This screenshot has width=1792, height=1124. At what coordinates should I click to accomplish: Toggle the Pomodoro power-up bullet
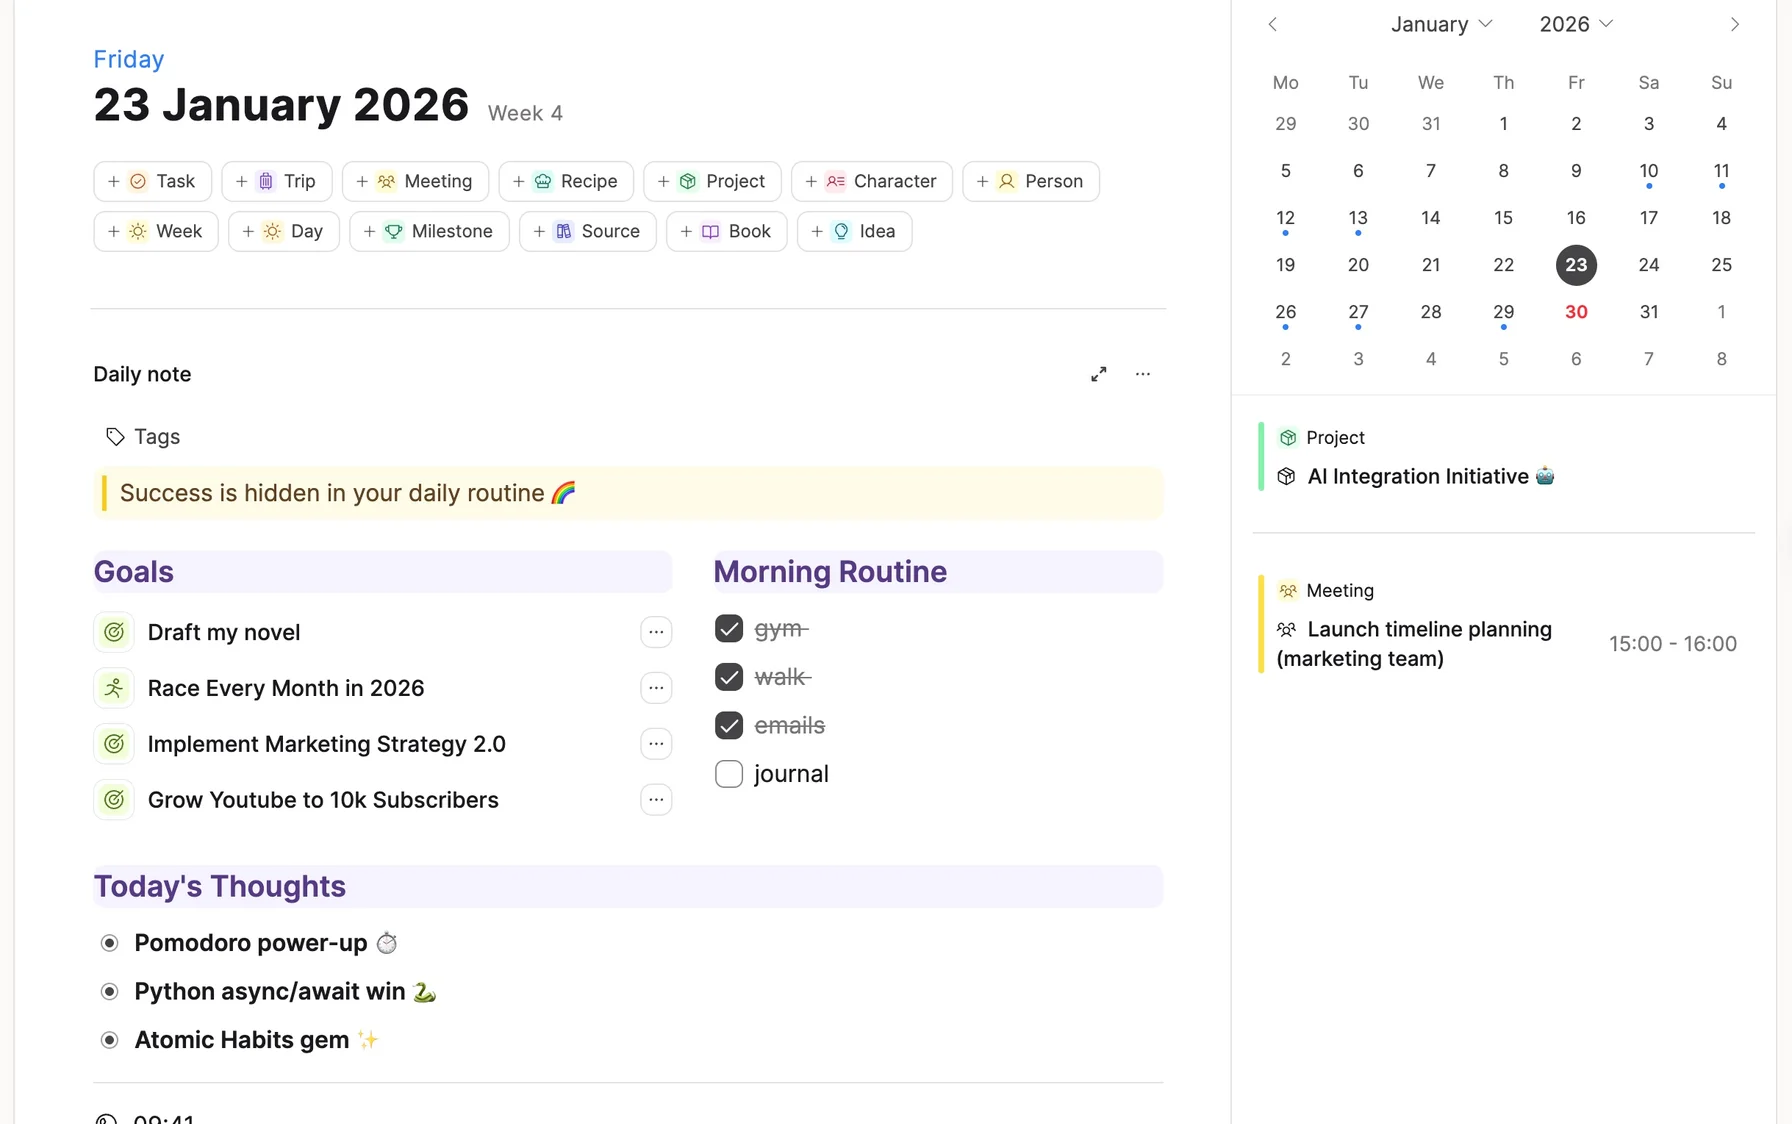click(x=110, y=943)
